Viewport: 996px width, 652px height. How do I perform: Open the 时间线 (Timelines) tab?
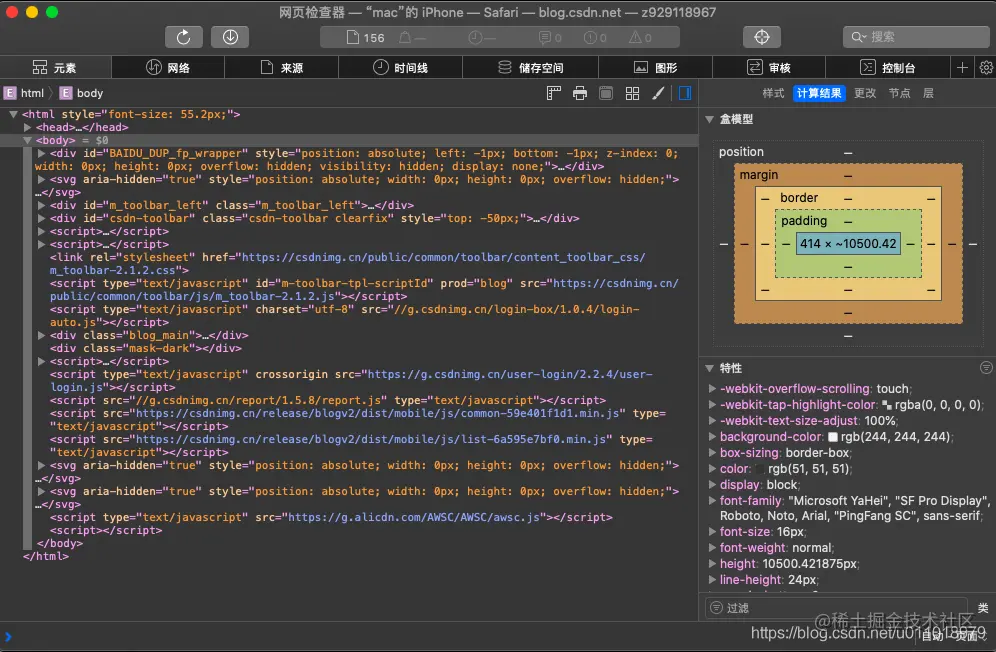tap(400, 67)
